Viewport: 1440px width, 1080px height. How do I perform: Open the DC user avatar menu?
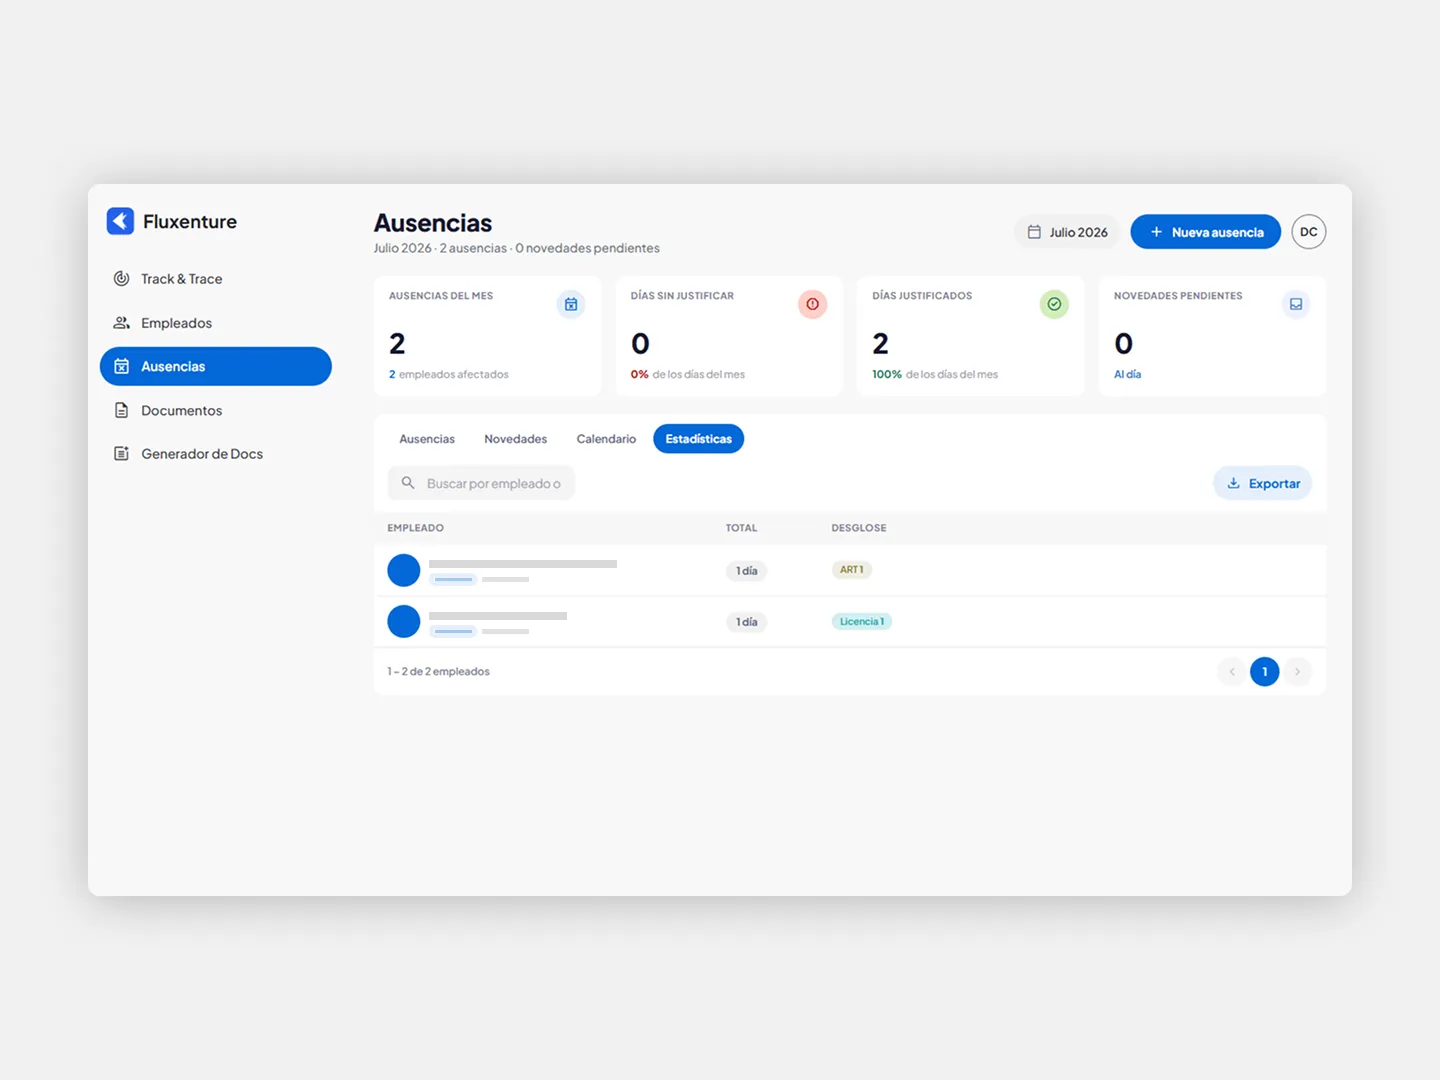(x=1309, y=232)
